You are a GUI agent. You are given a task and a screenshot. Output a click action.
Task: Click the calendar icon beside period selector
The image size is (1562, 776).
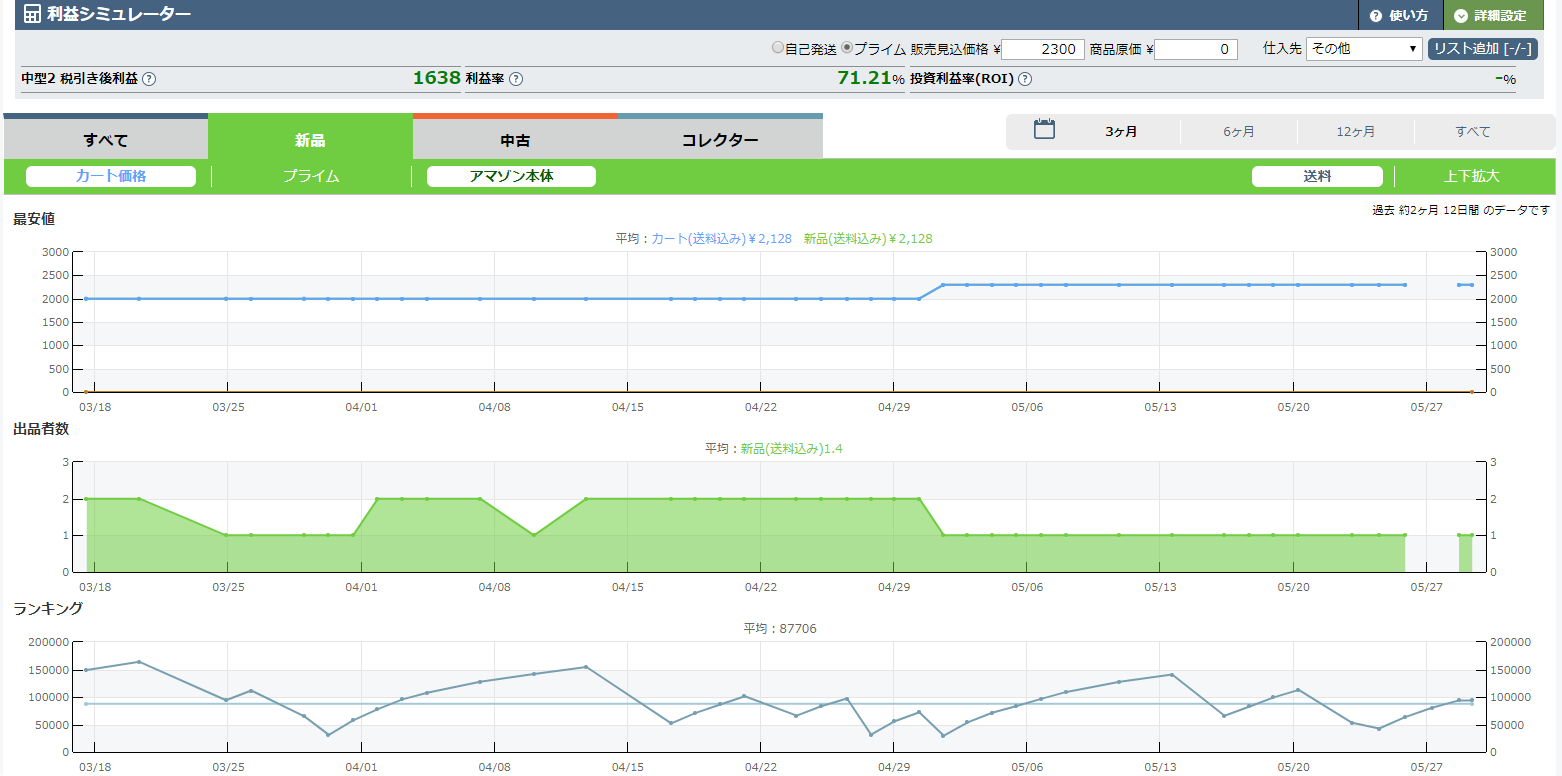point(1044,130)
